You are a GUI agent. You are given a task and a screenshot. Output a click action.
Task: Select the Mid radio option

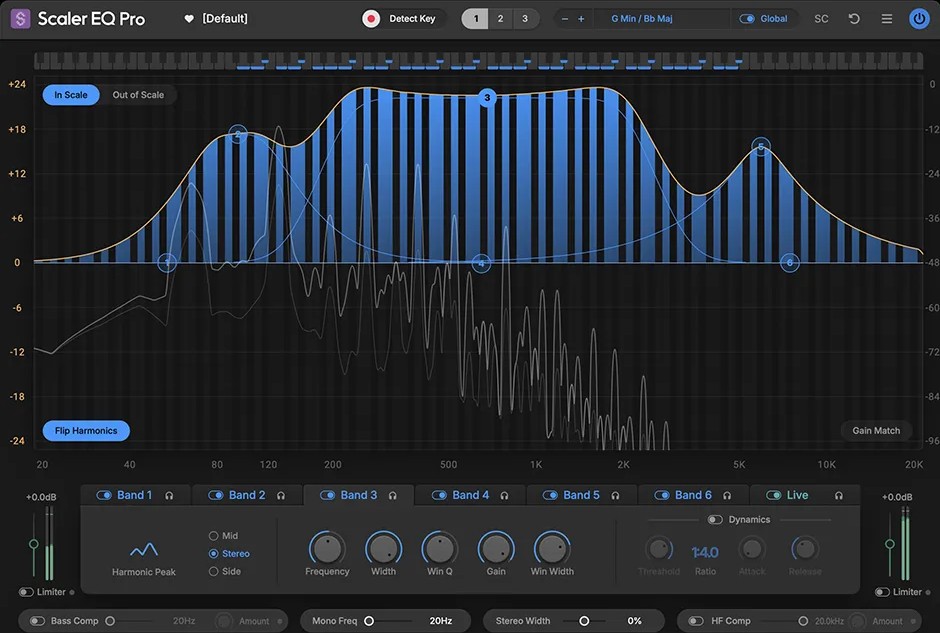click(213, 536)
